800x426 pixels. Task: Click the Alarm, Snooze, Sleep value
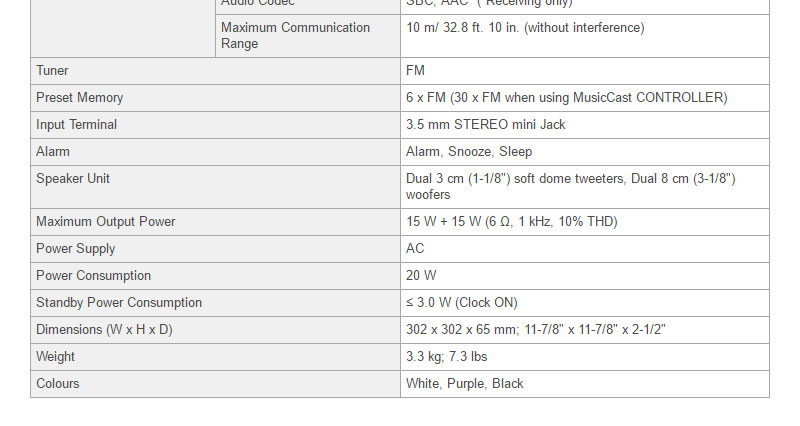pyautogui.click(x=469, y=152)
